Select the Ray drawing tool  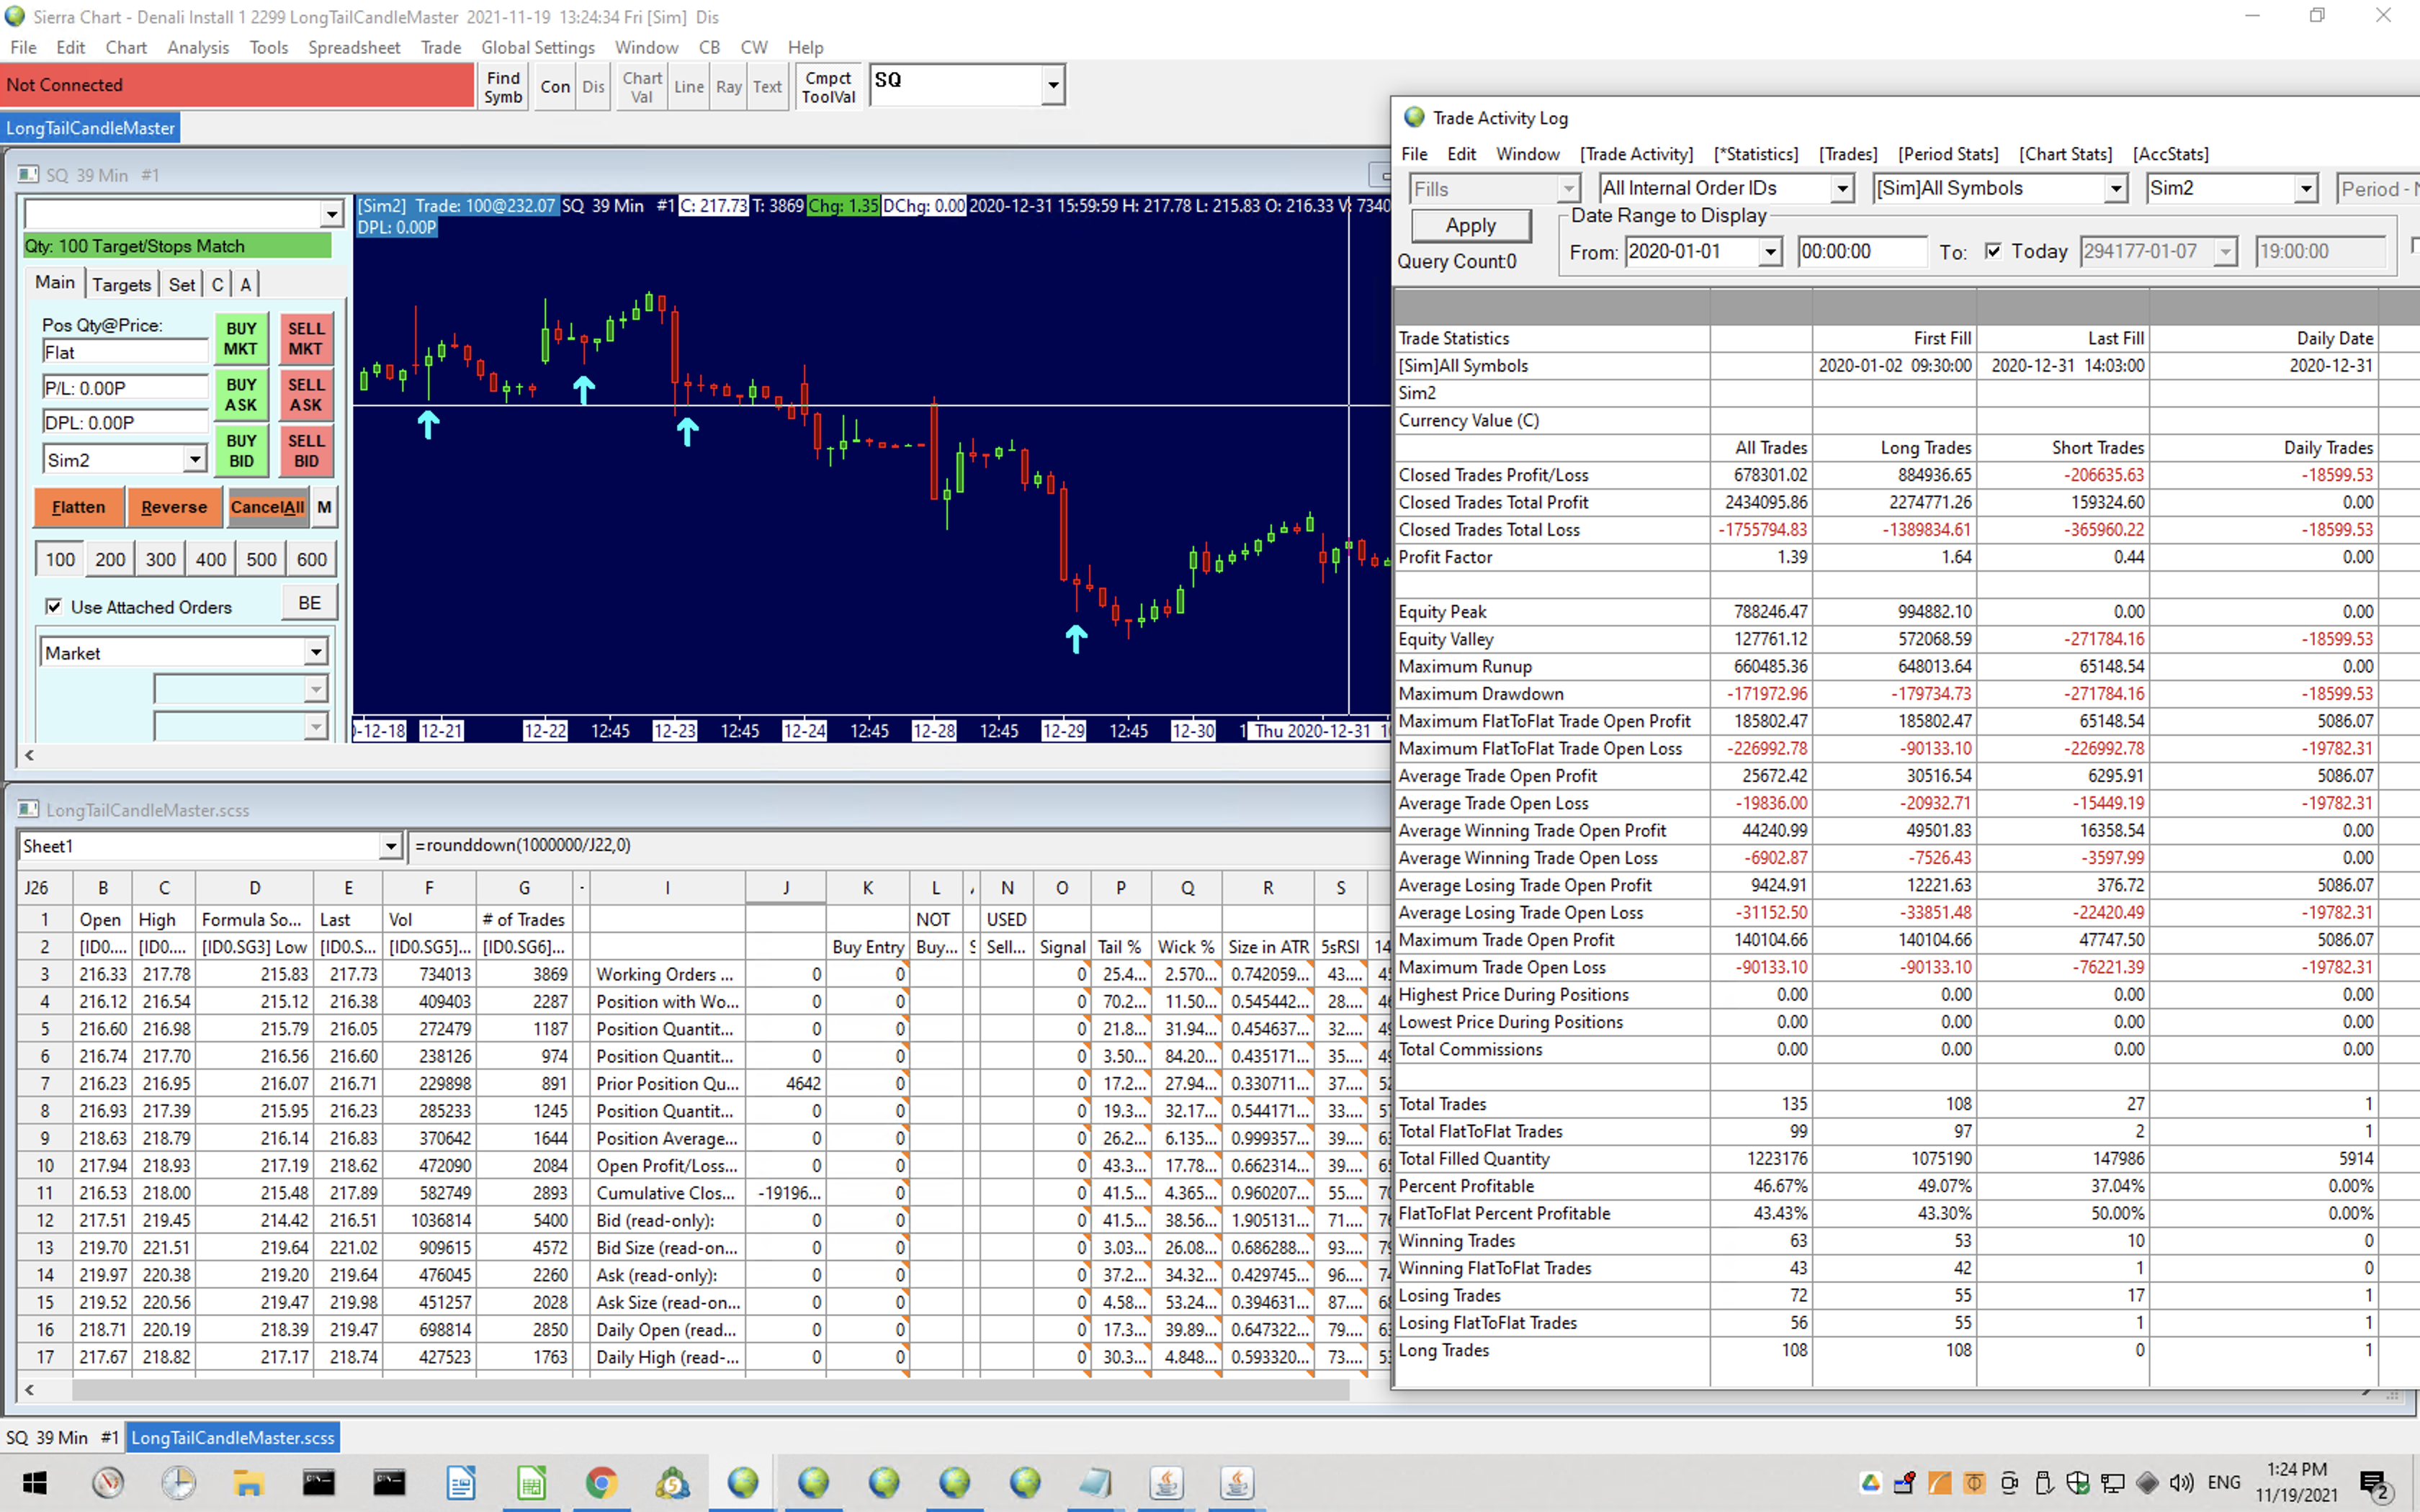coord(728,87)
